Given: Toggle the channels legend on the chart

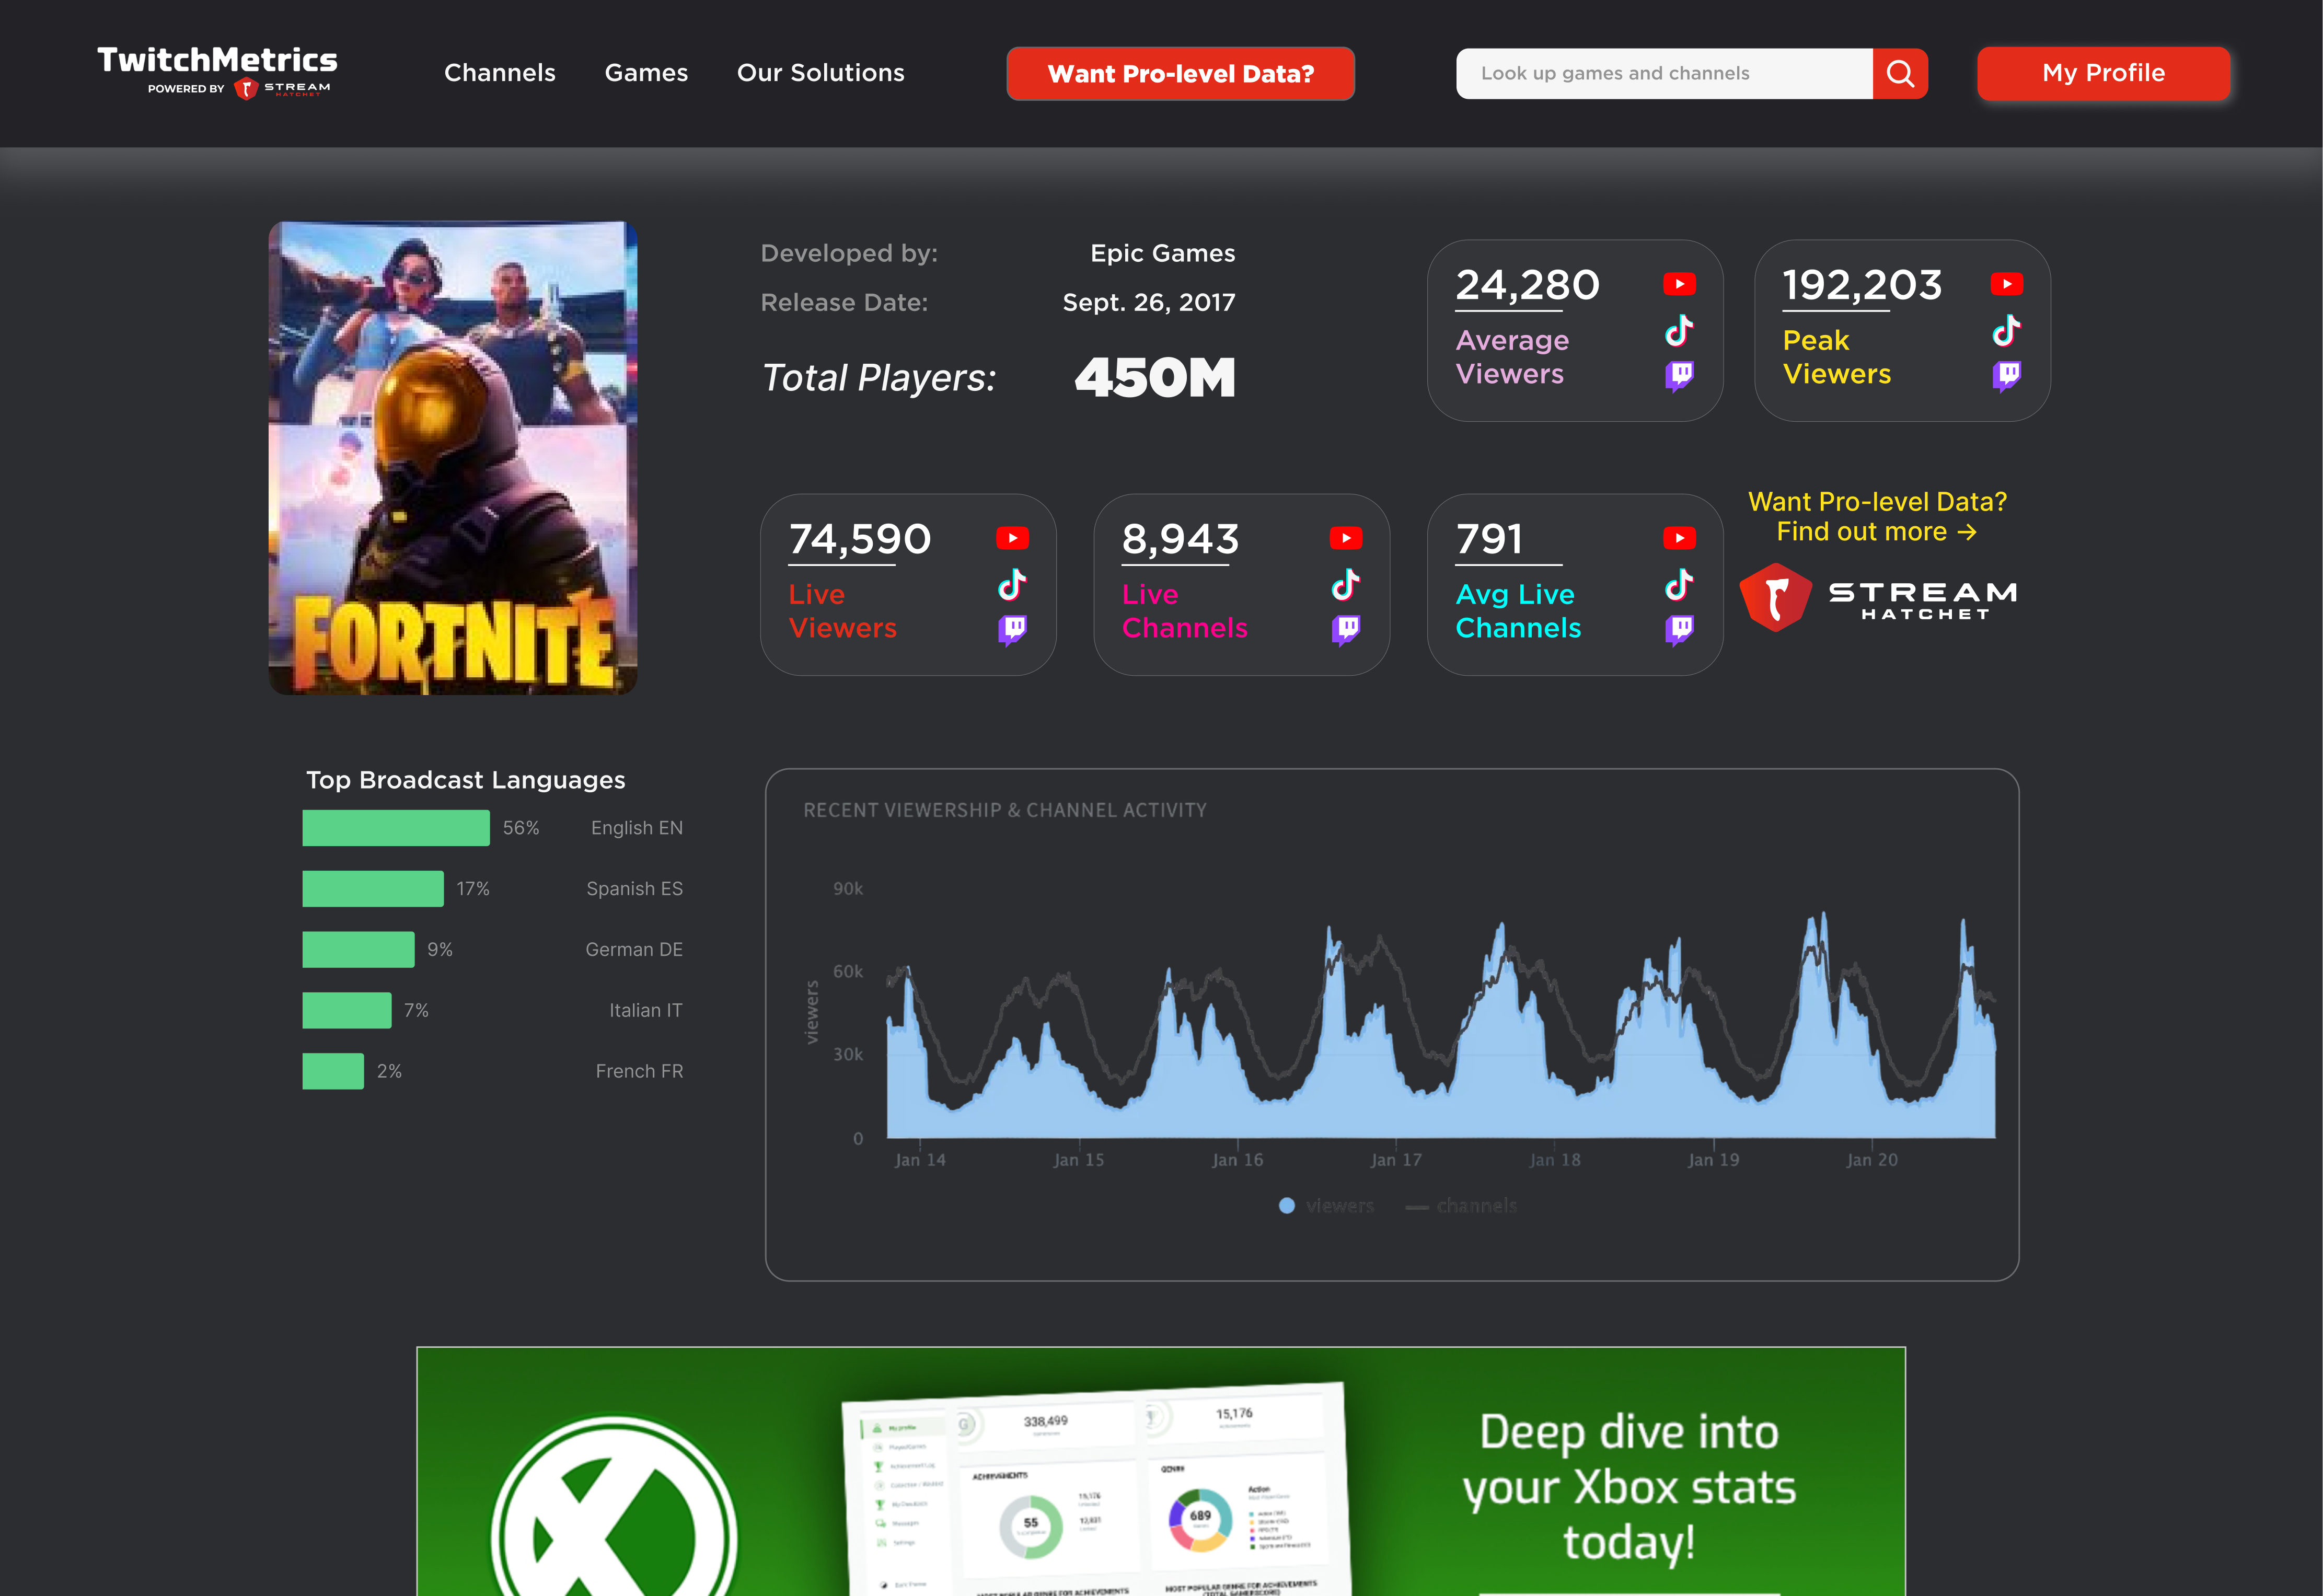Looking at the screenshot, I should [1461, 1206].
